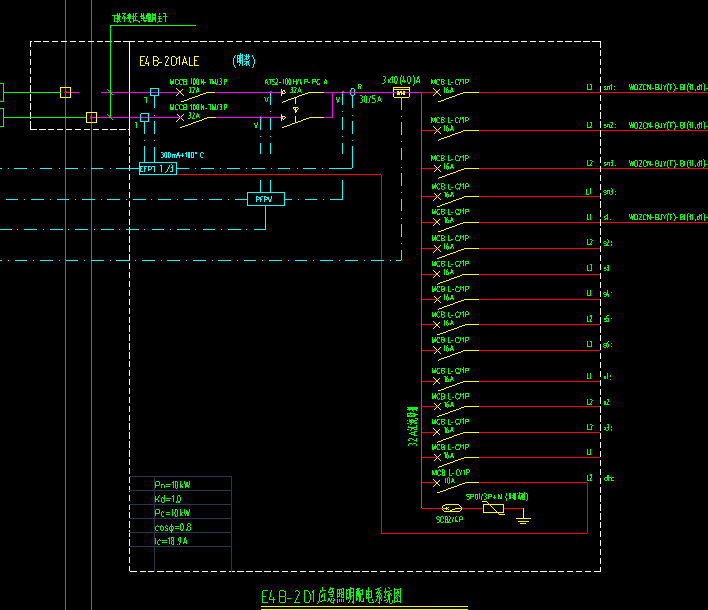Image resolution: width=708 pixels, height=610 pixels.
Task: Click the yellow kWh meter symbol under 3x10(40)A
Action: coord(401,93)
